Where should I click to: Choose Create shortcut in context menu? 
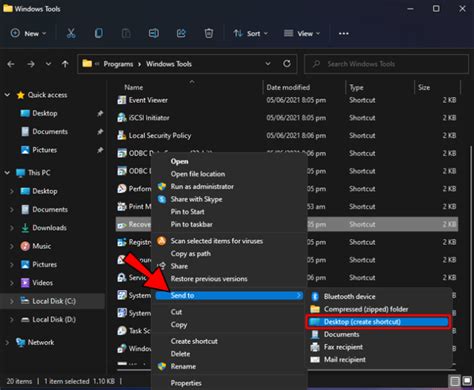pyautogui.click(x=194, y=341)
